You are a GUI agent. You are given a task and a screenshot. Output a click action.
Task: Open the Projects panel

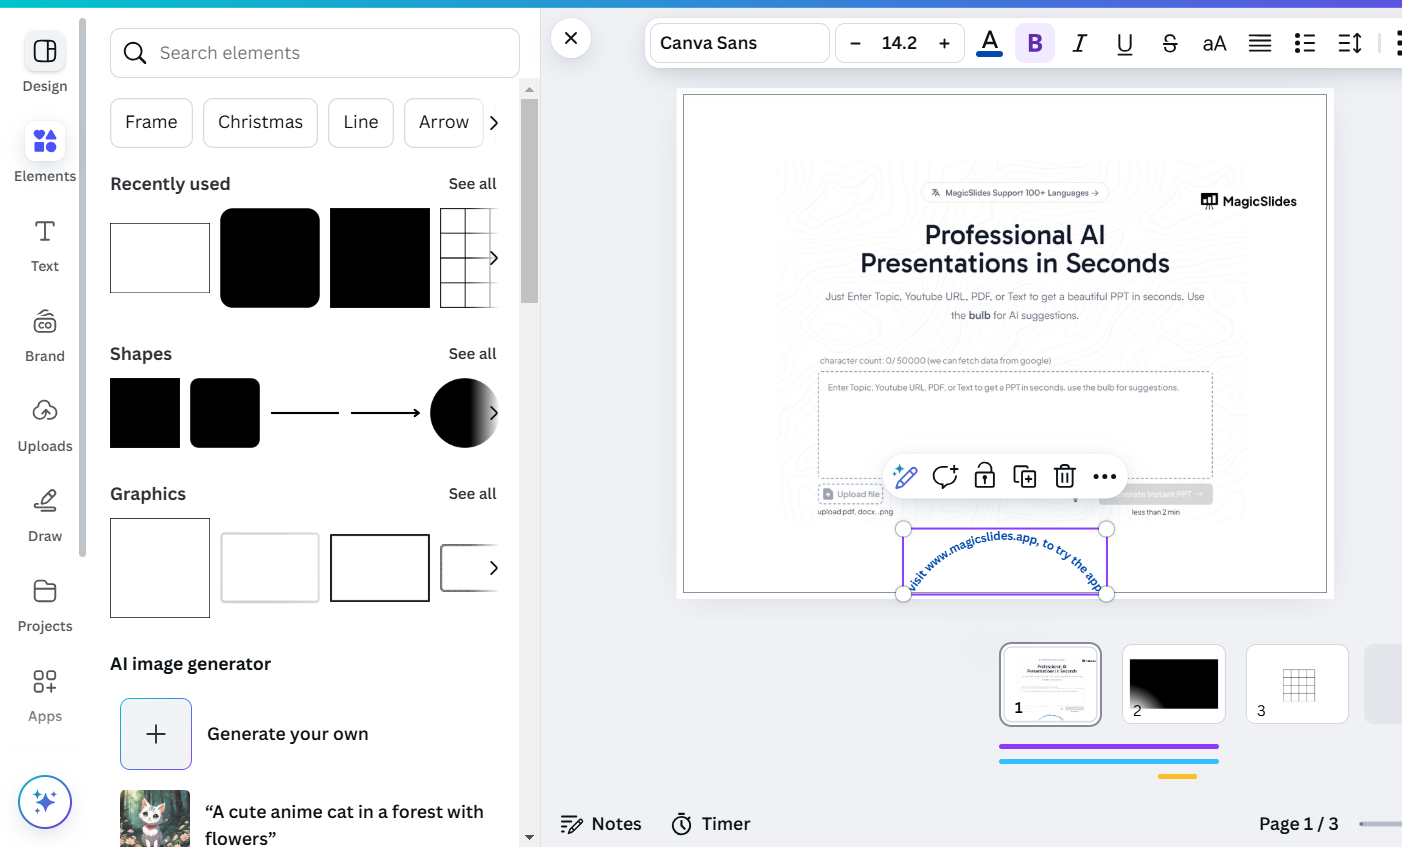pos(45,605)
